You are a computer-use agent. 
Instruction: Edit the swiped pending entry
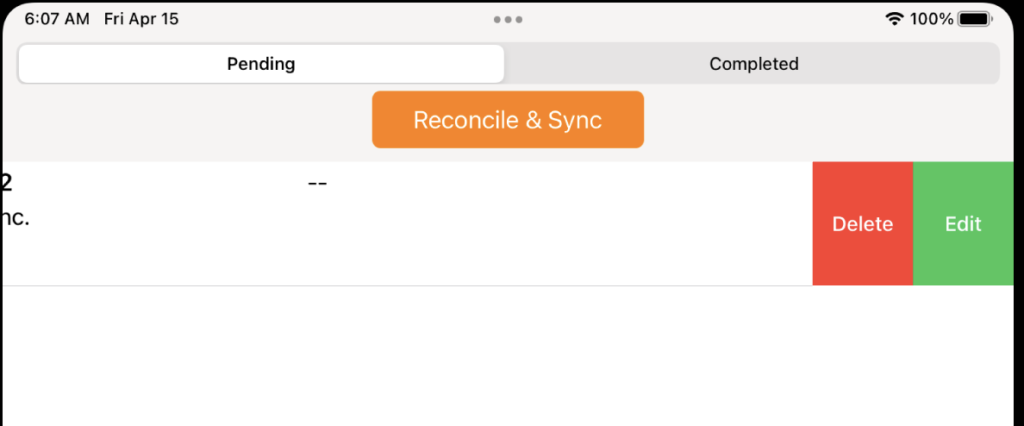(x=963, y=223)
